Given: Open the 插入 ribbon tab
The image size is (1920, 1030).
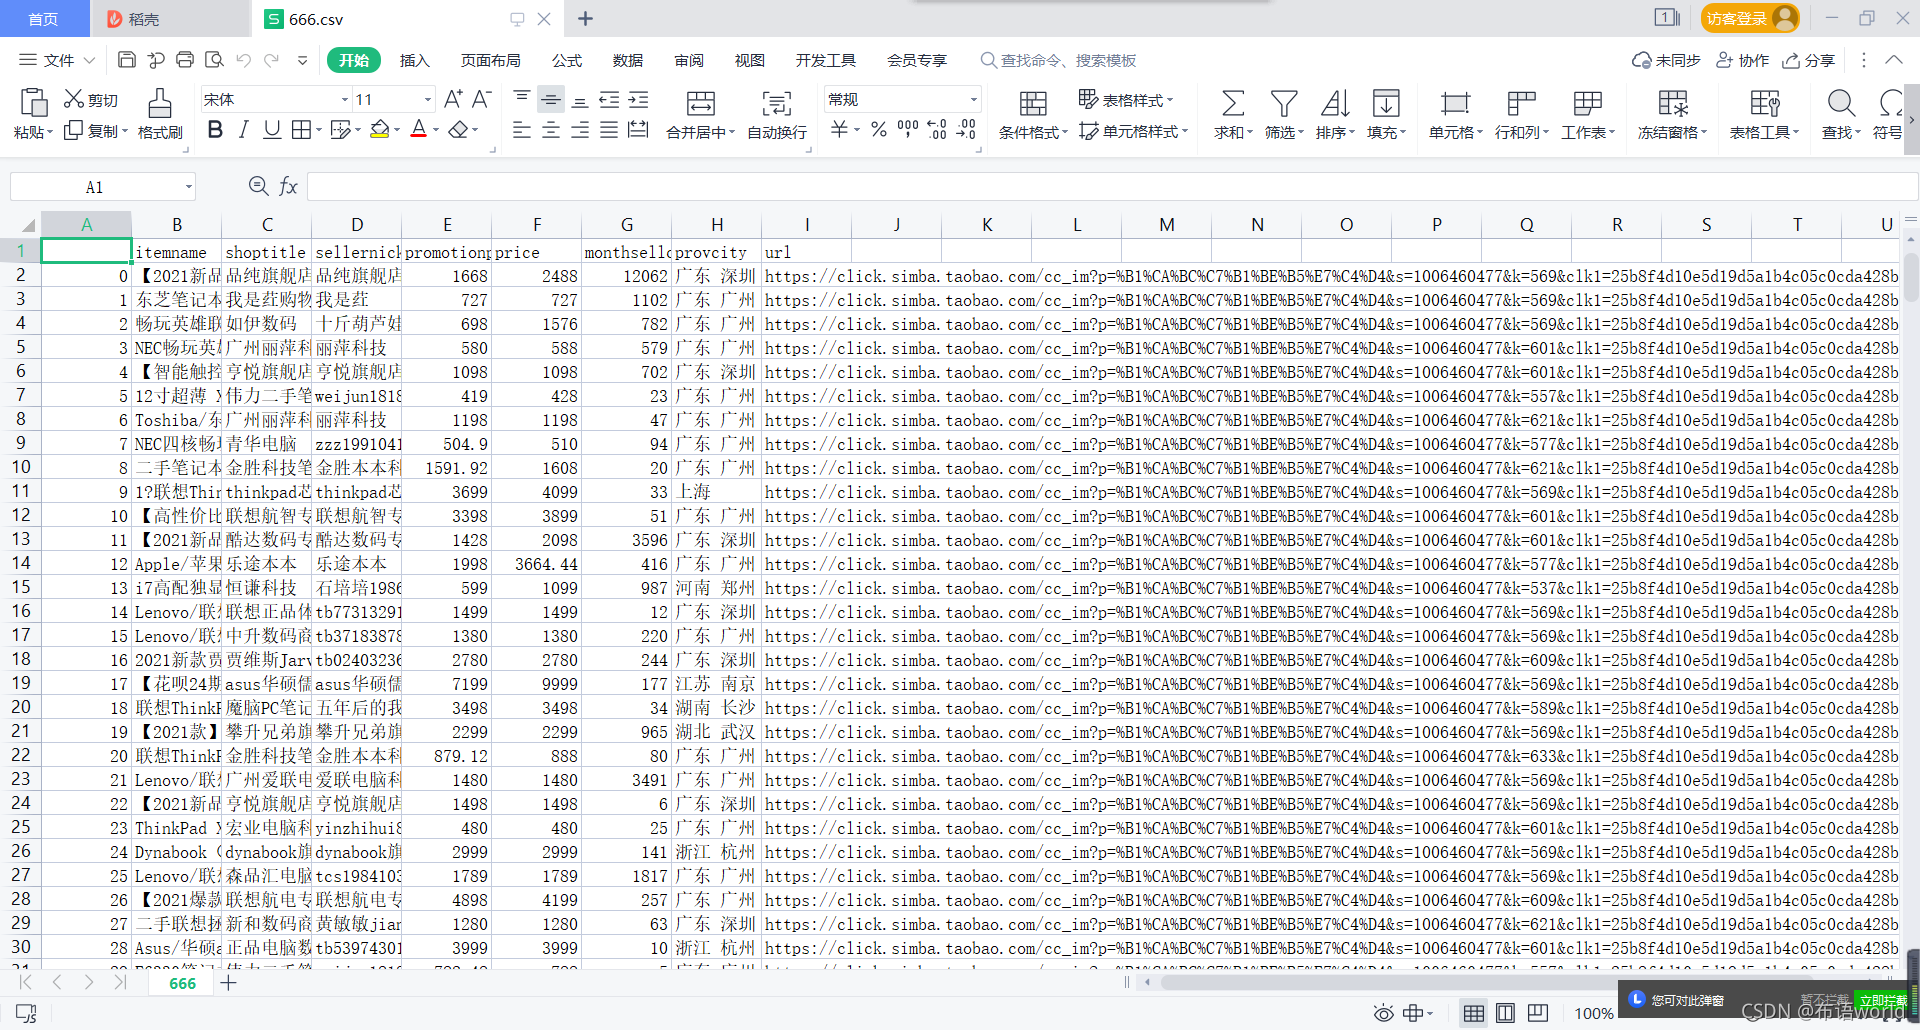Looking at the screenshot, I should [414, 60].
